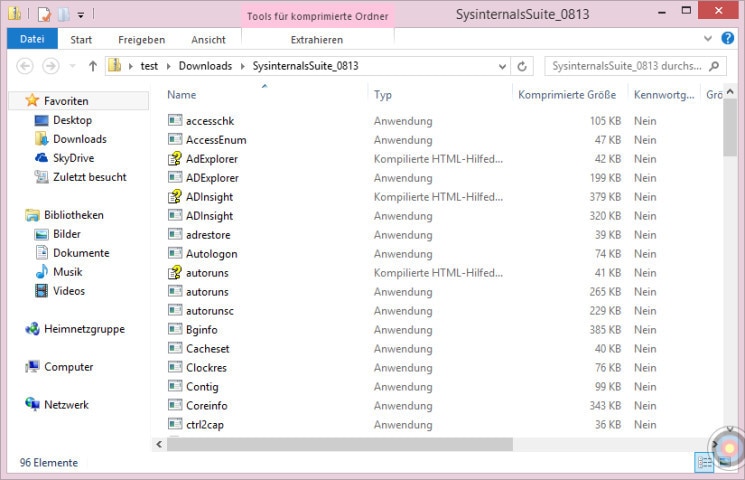Click the accesschk application icon
Screen dimensions: 745x480
pyautogui.click(x=175, y=120)
